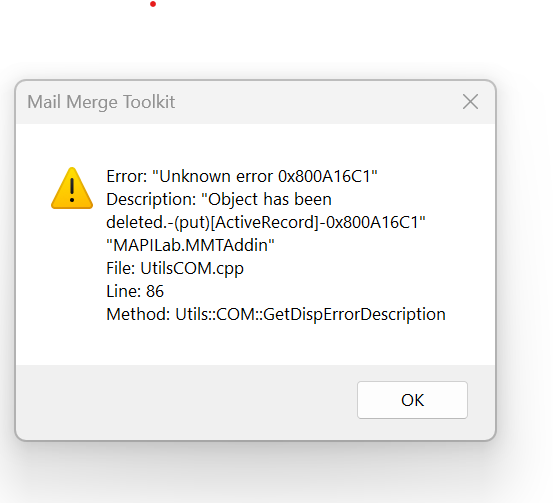This screenshot has height=503, width=553.
Task: Click the UtilsCOM.cpp file name
Action: point(192,268)
